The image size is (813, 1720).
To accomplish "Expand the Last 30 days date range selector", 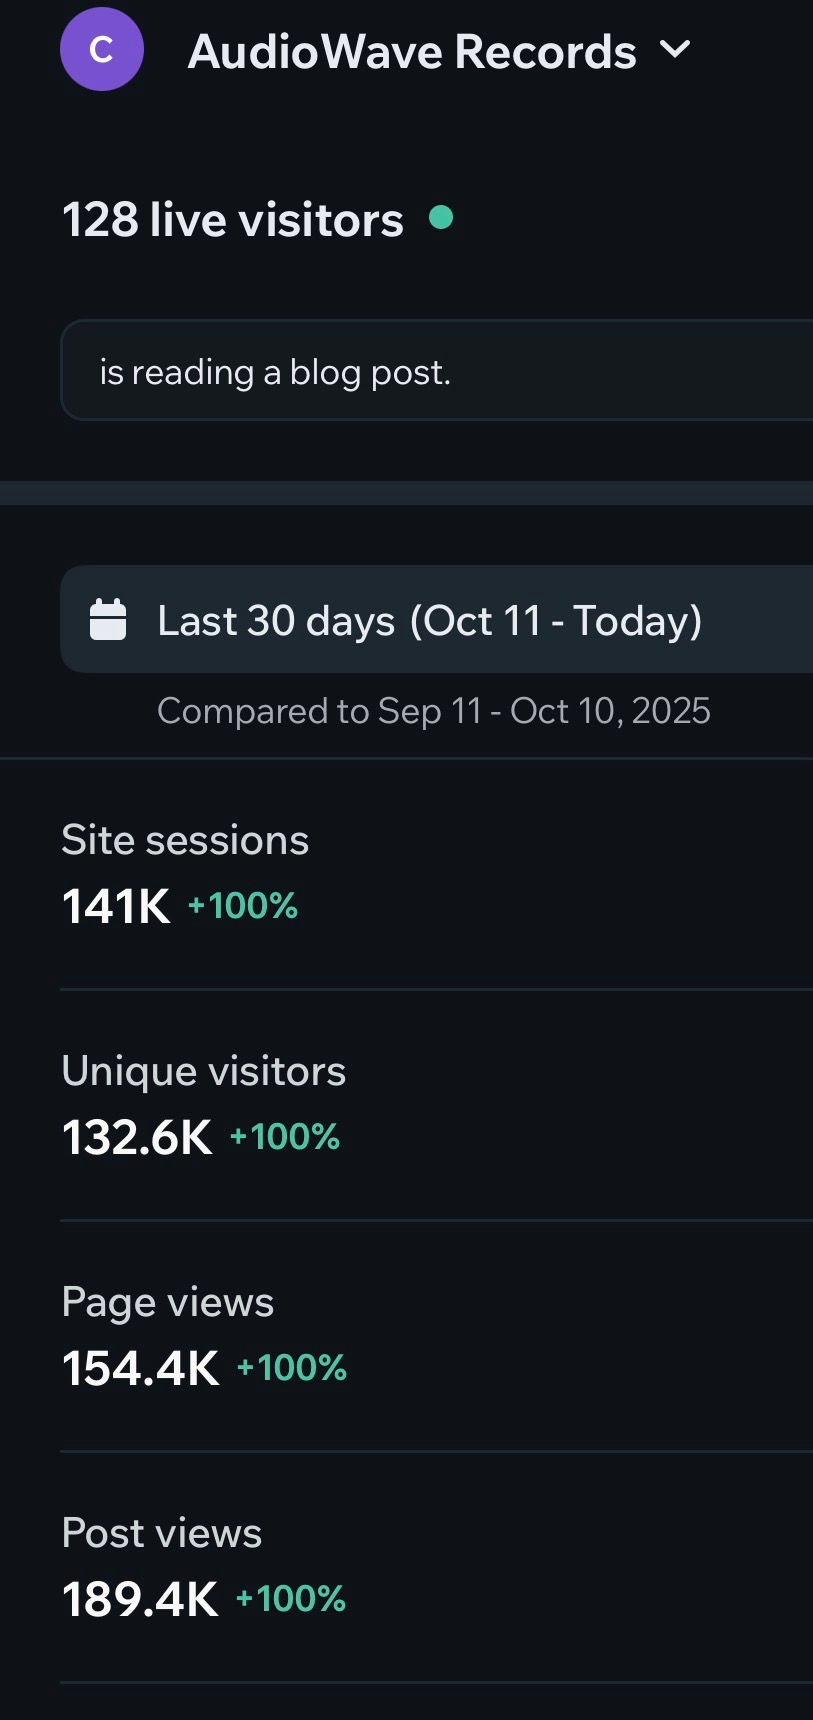I will (x=430, y=620).
